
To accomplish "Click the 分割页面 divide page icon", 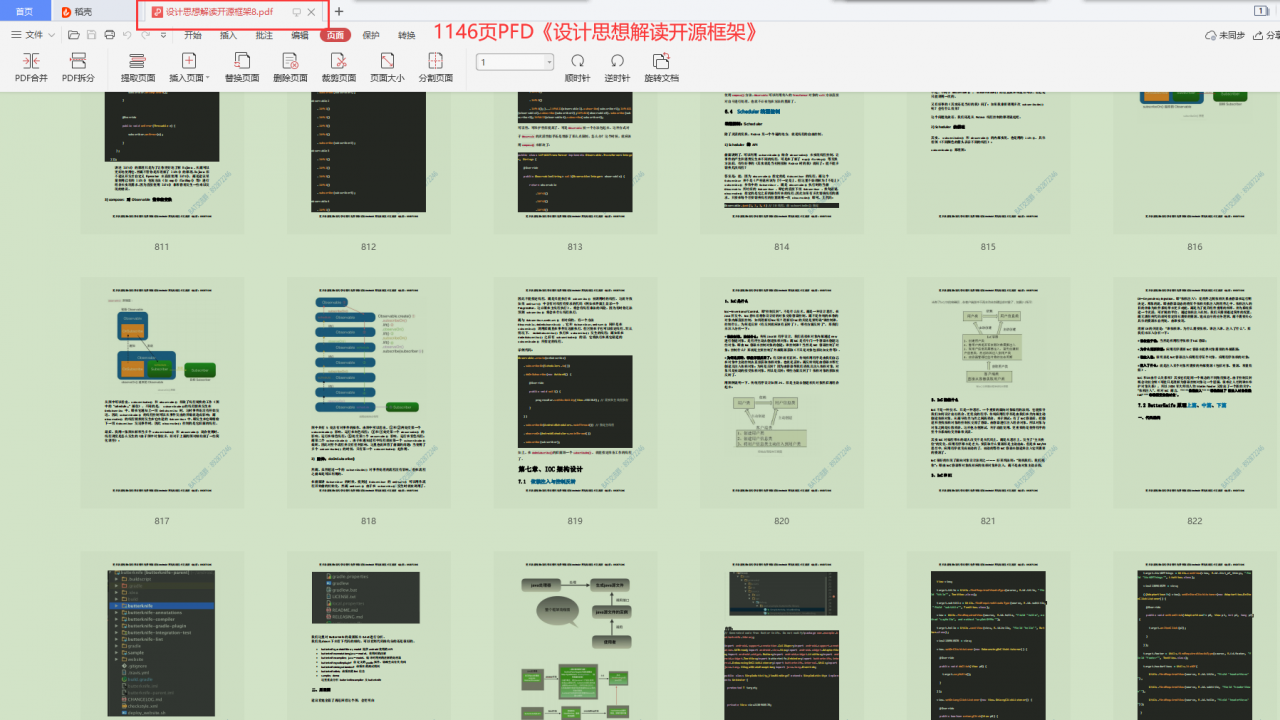I will click(x=435, y=61).
